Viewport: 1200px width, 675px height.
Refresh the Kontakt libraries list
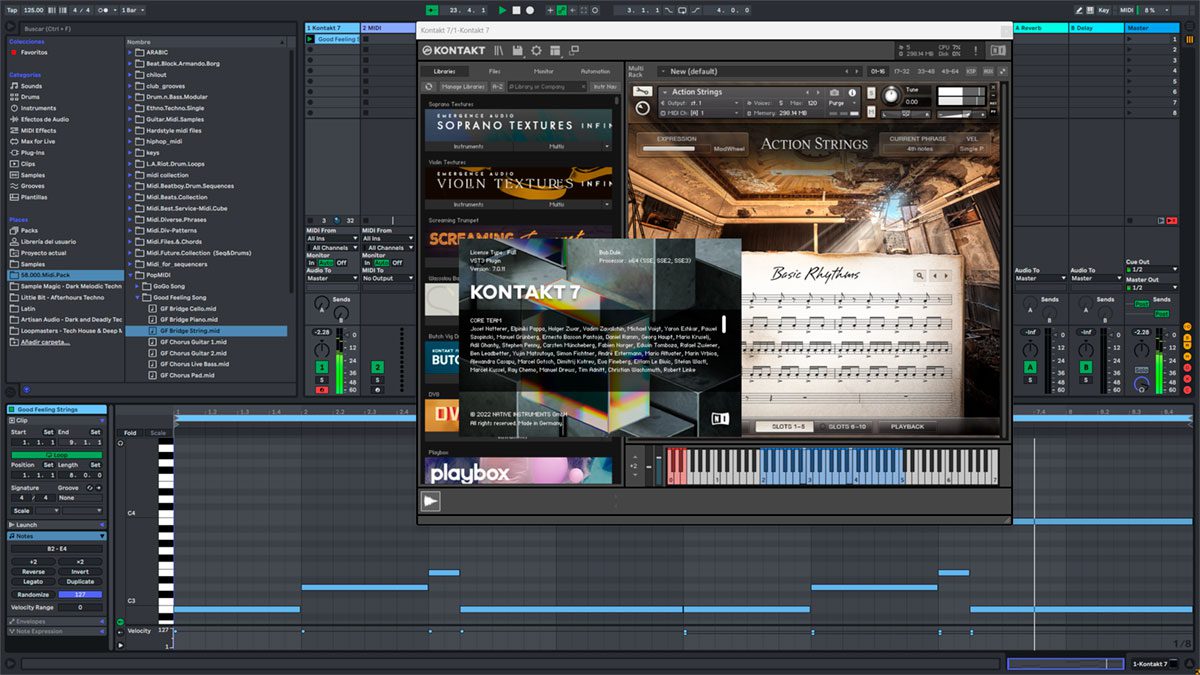429,87
